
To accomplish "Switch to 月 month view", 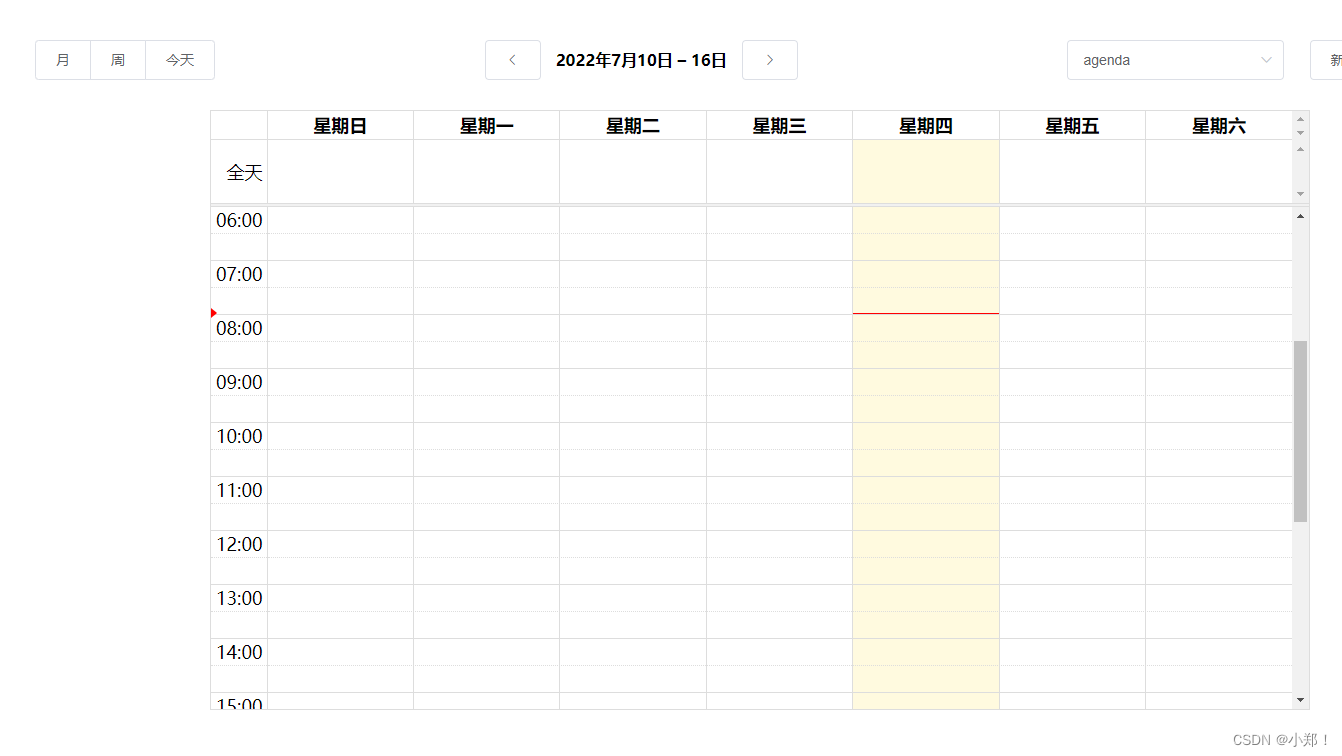I will point(62,60).
